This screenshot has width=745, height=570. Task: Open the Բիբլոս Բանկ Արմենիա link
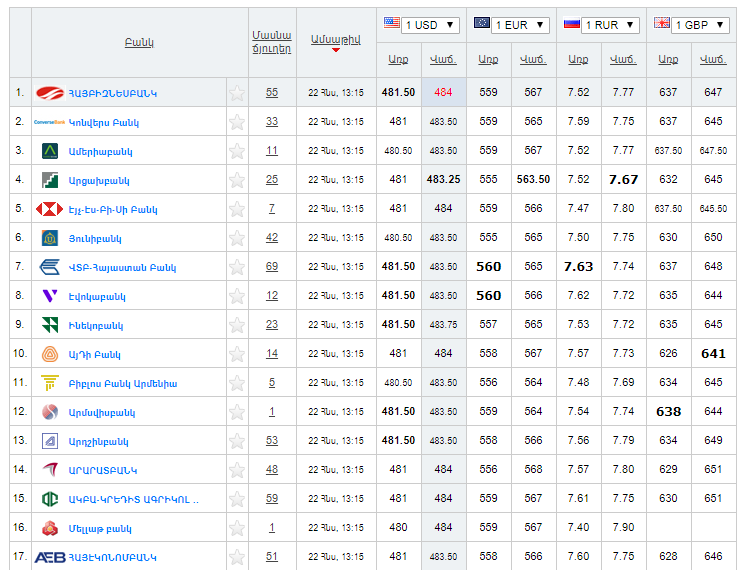tap(123, 383)
